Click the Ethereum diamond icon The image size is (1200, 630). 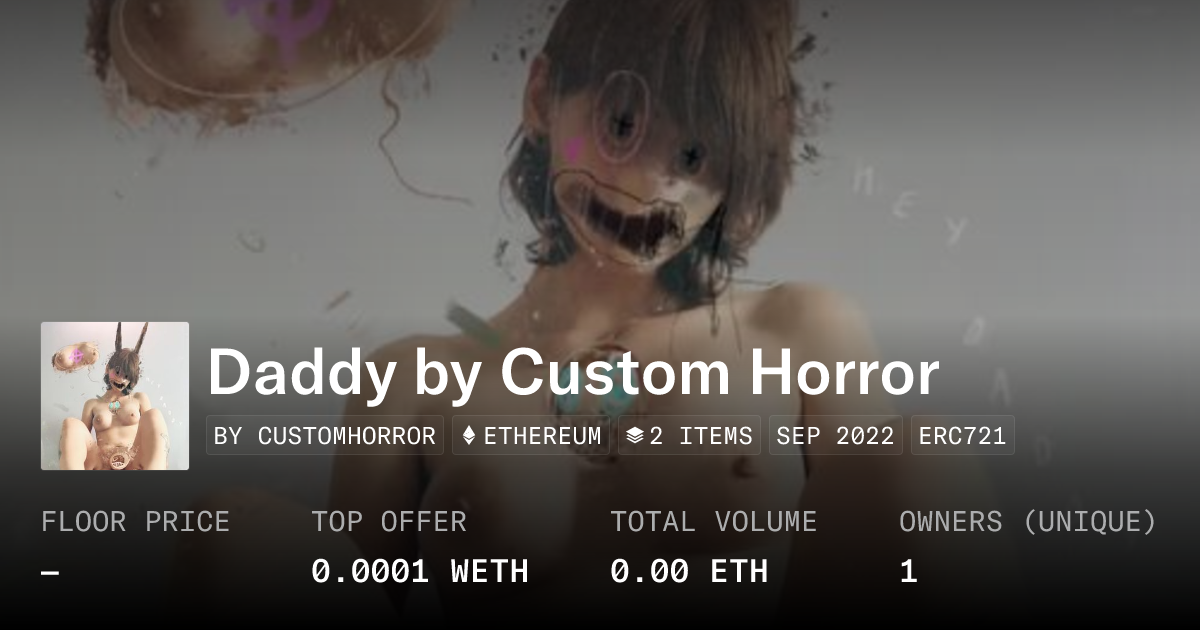[x=469, y=436]
